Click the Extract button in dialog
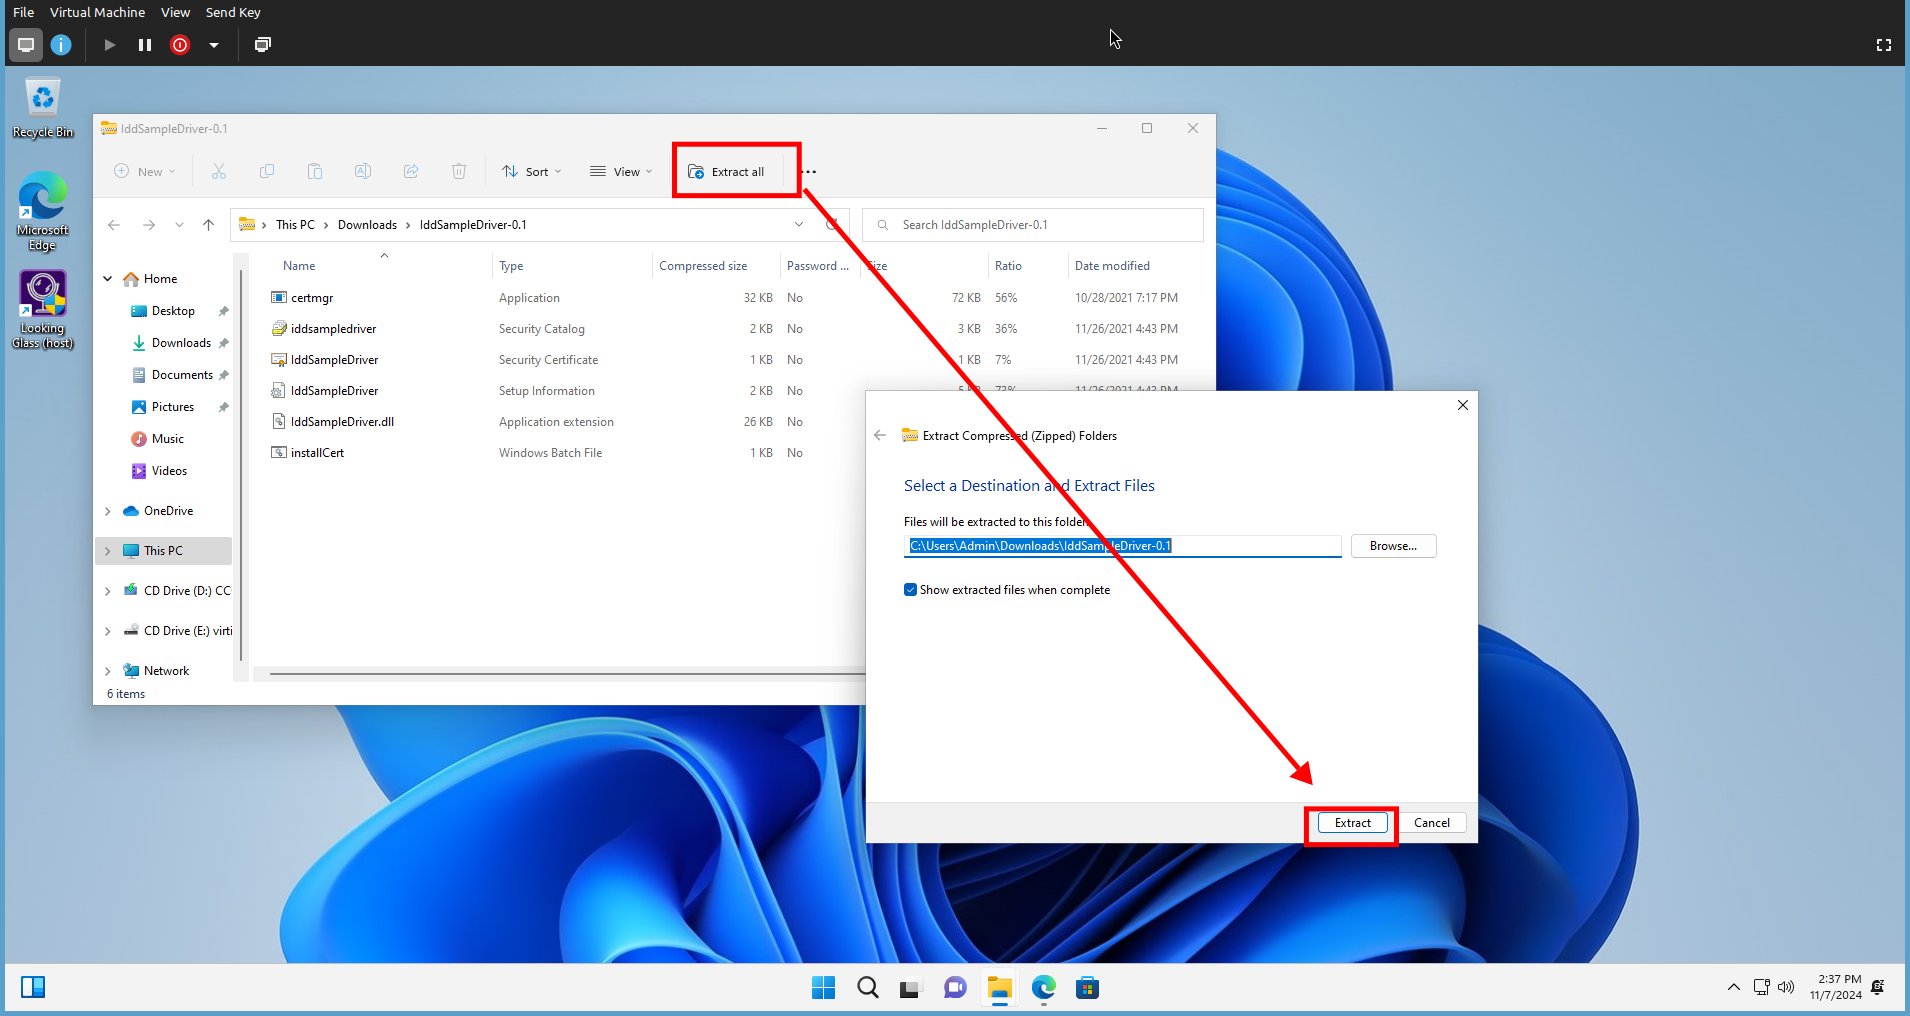Image resolution: width=1910 pixels, height=1016 pixels. click(x=1352, y=823)
